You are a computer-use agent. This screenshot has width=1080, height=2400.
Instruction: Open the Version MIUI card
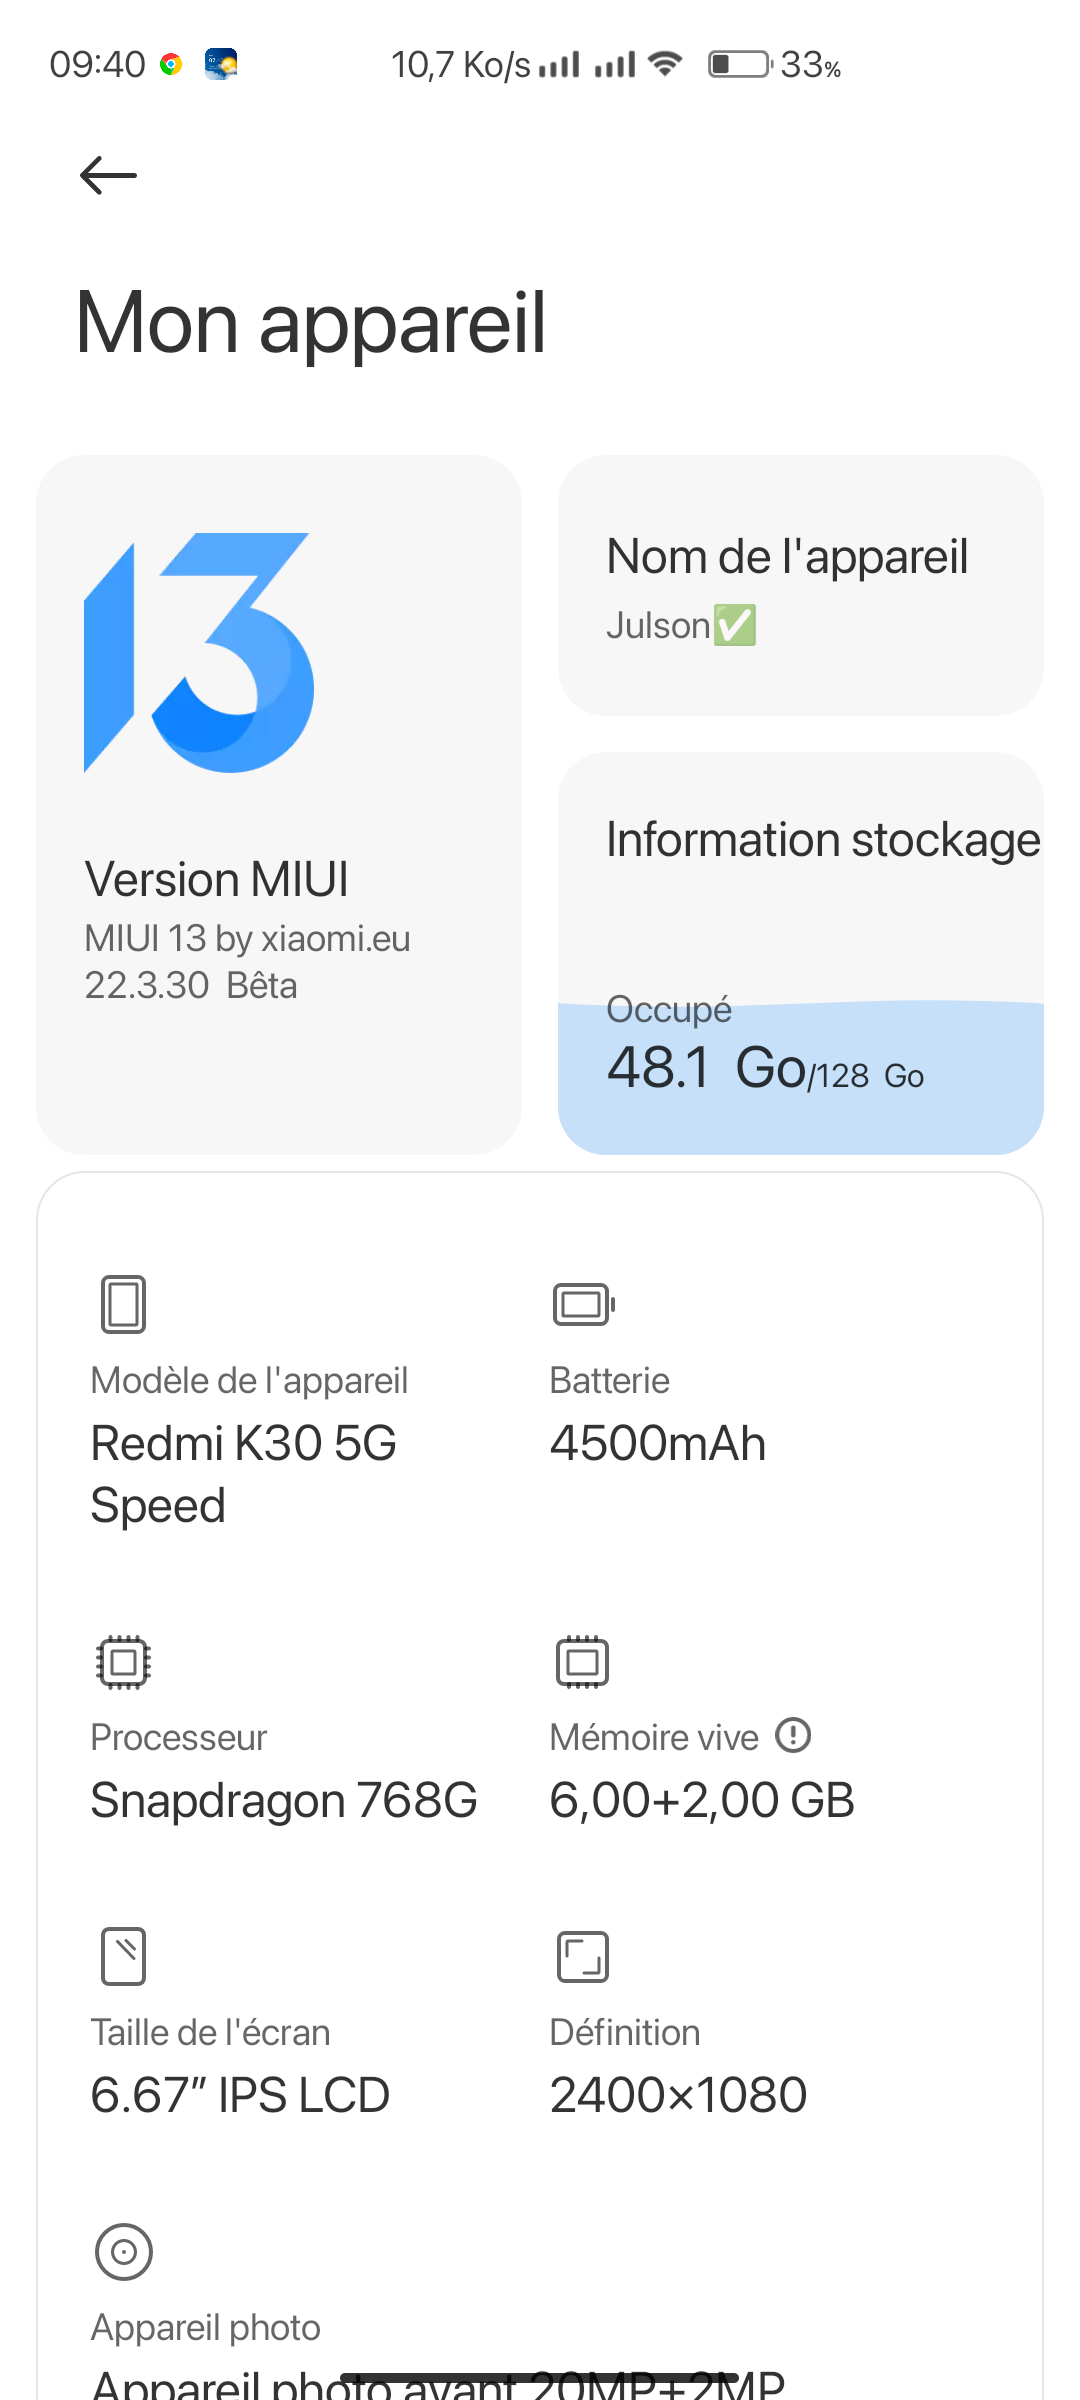tap(279, 805)
